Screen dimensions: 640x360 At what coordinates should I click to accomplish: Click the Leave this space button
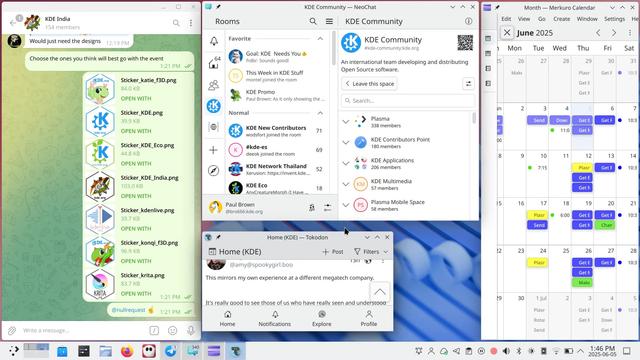[x=369, y=84]
